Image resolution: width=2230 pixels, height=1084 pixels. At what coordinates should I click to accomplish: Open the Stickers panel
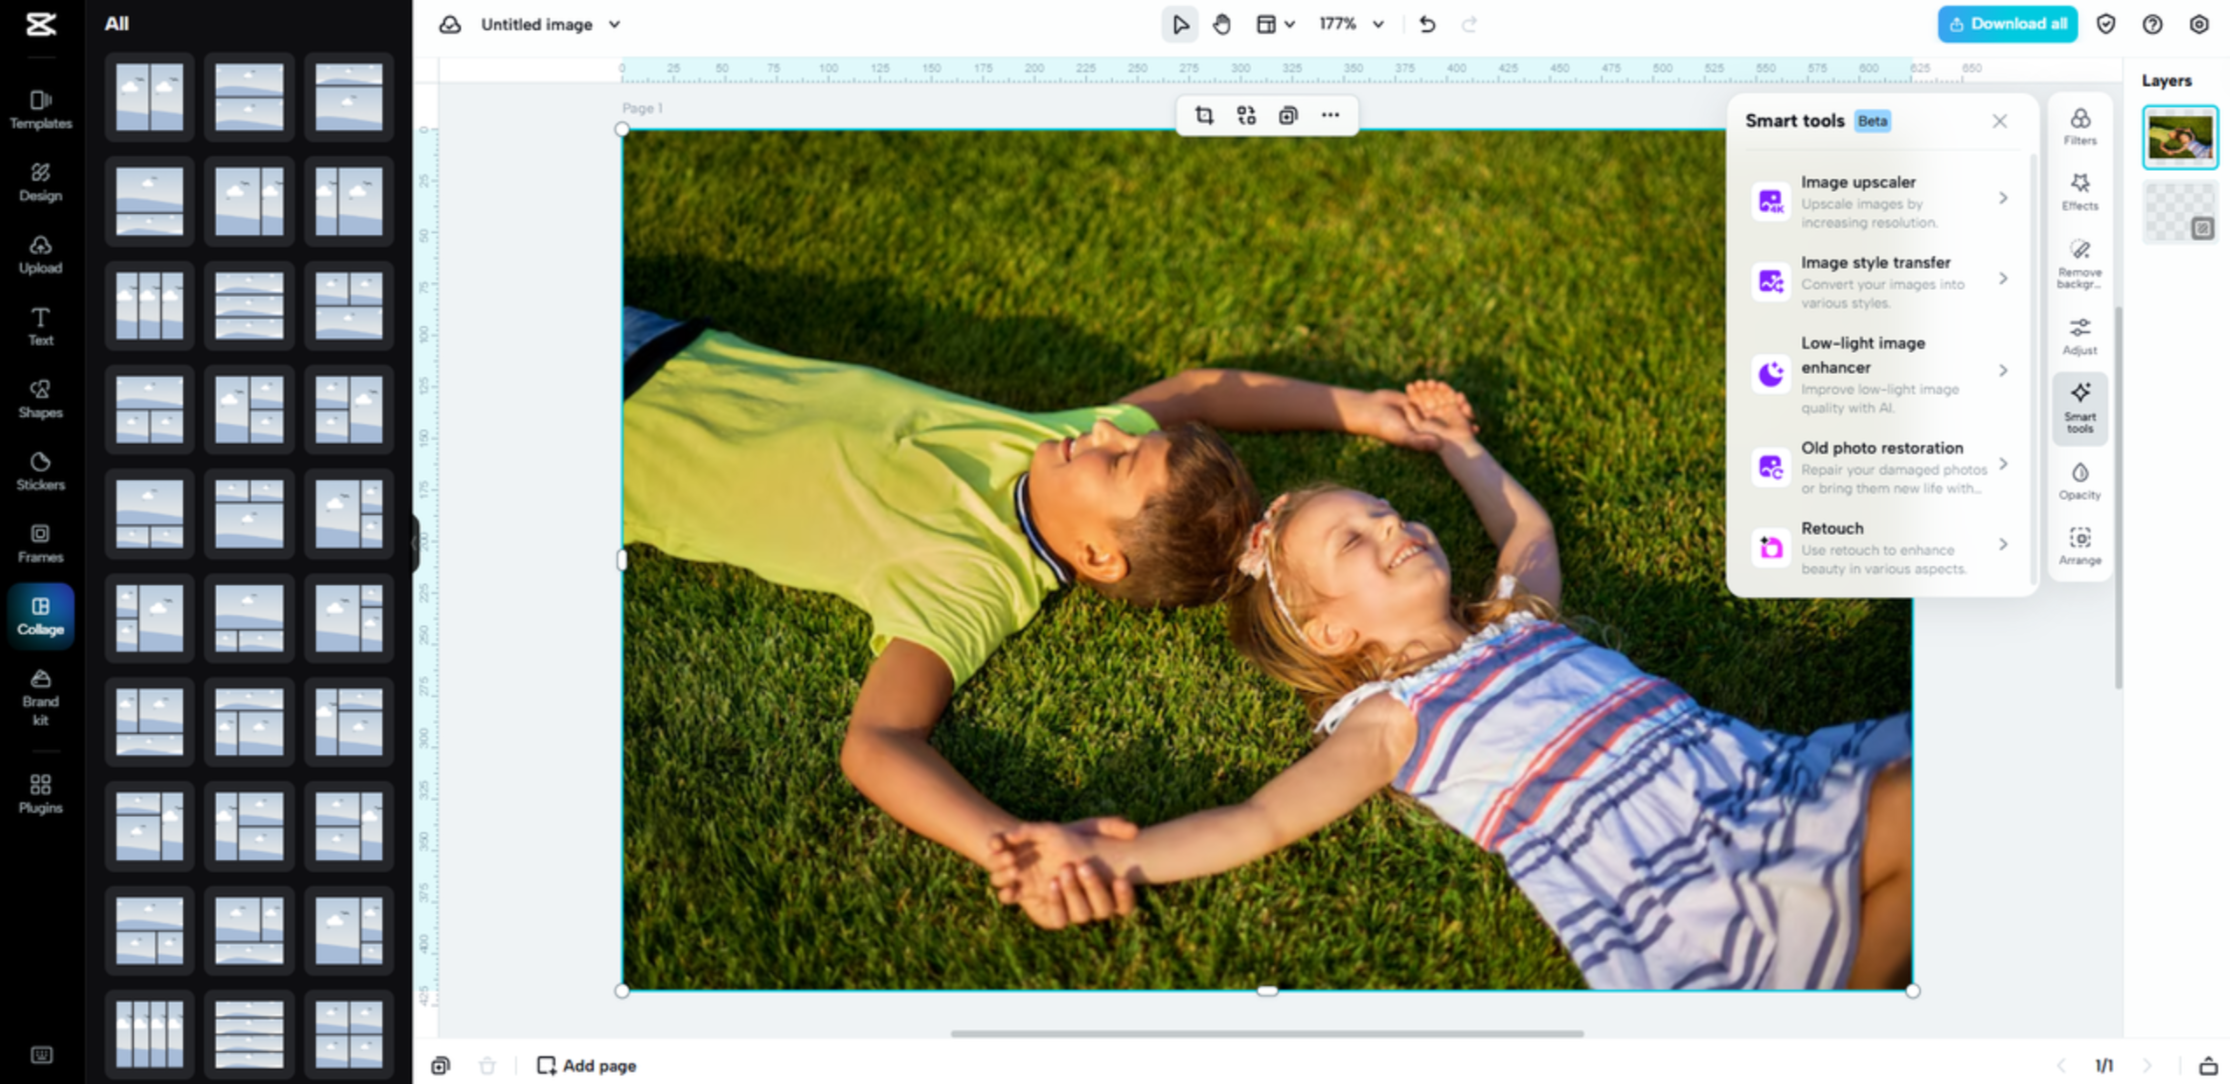(40, 471)
